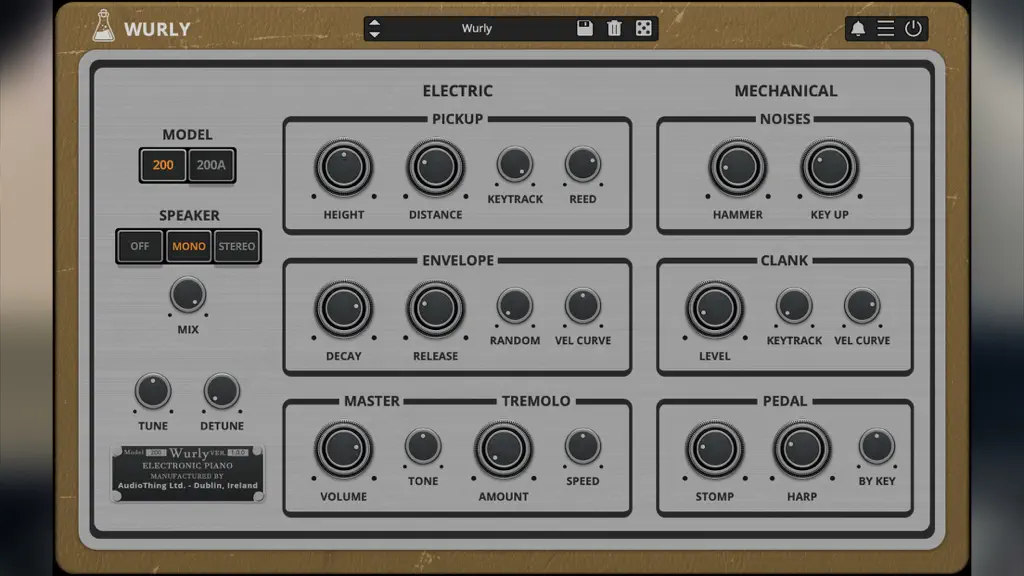Open the hamburger menu icon

(886, 28)
